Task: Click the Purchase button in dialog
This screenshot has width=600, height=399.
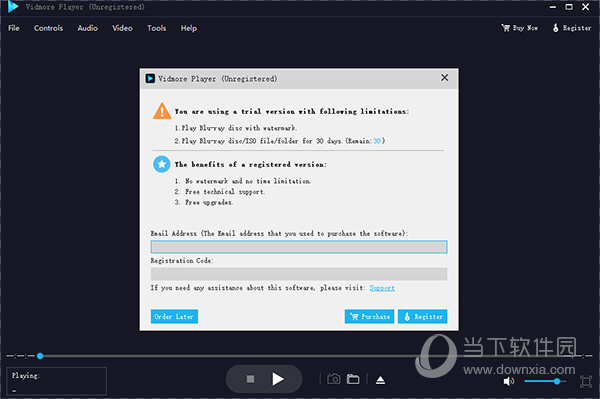Action: point(369,316)
